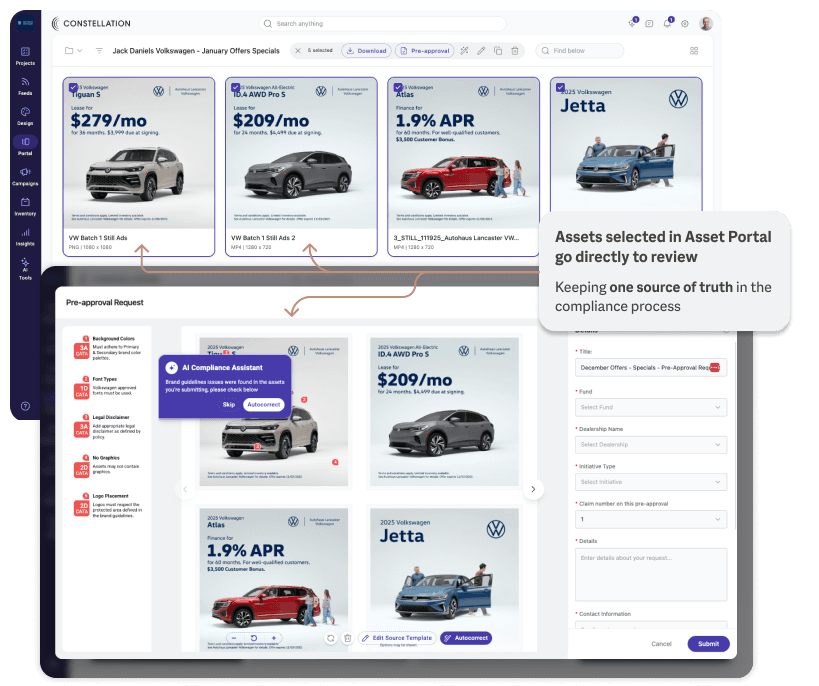Go to previous assets with left chevron
The width and height of the screenshot is (819, 686).
click(x=185, y=489)
